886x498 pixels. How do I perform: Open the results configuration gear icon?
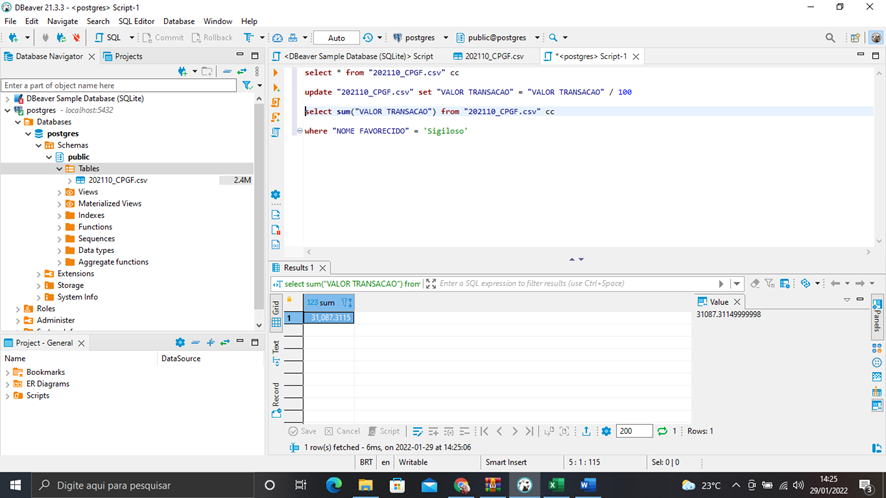606,431
